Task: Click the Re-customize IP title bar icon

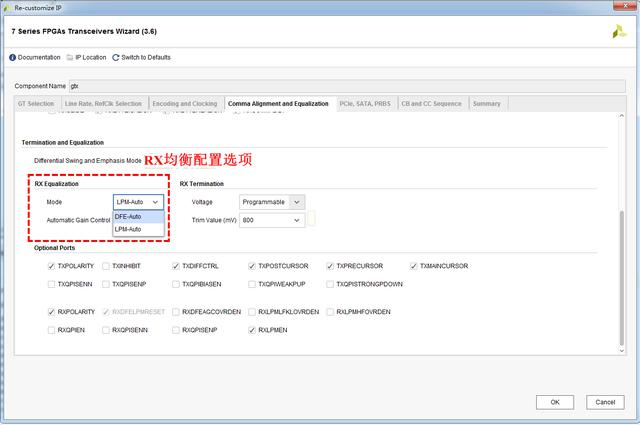Action: pos(7,8)
